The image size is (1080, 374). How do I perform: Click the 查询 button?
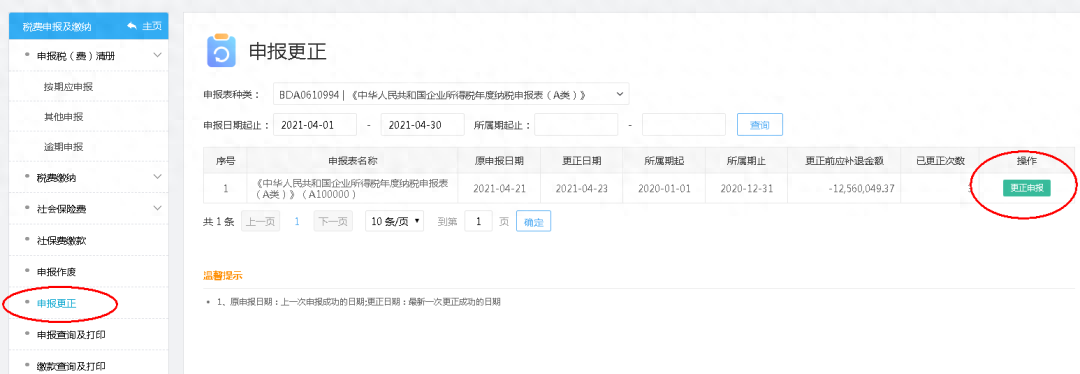coord(760,125)
